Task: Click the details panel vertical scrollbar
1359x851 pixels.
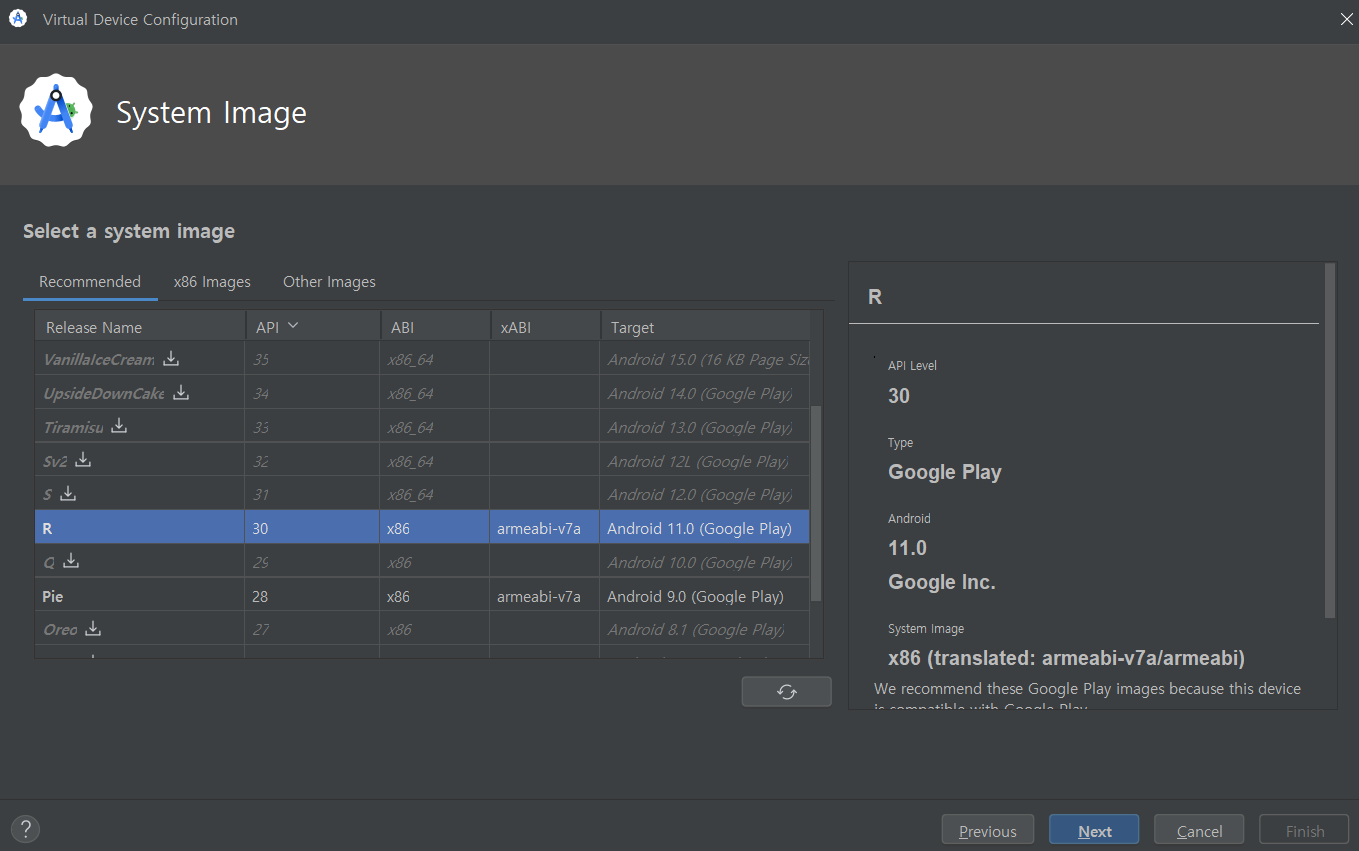Action: click(1329, 440)
